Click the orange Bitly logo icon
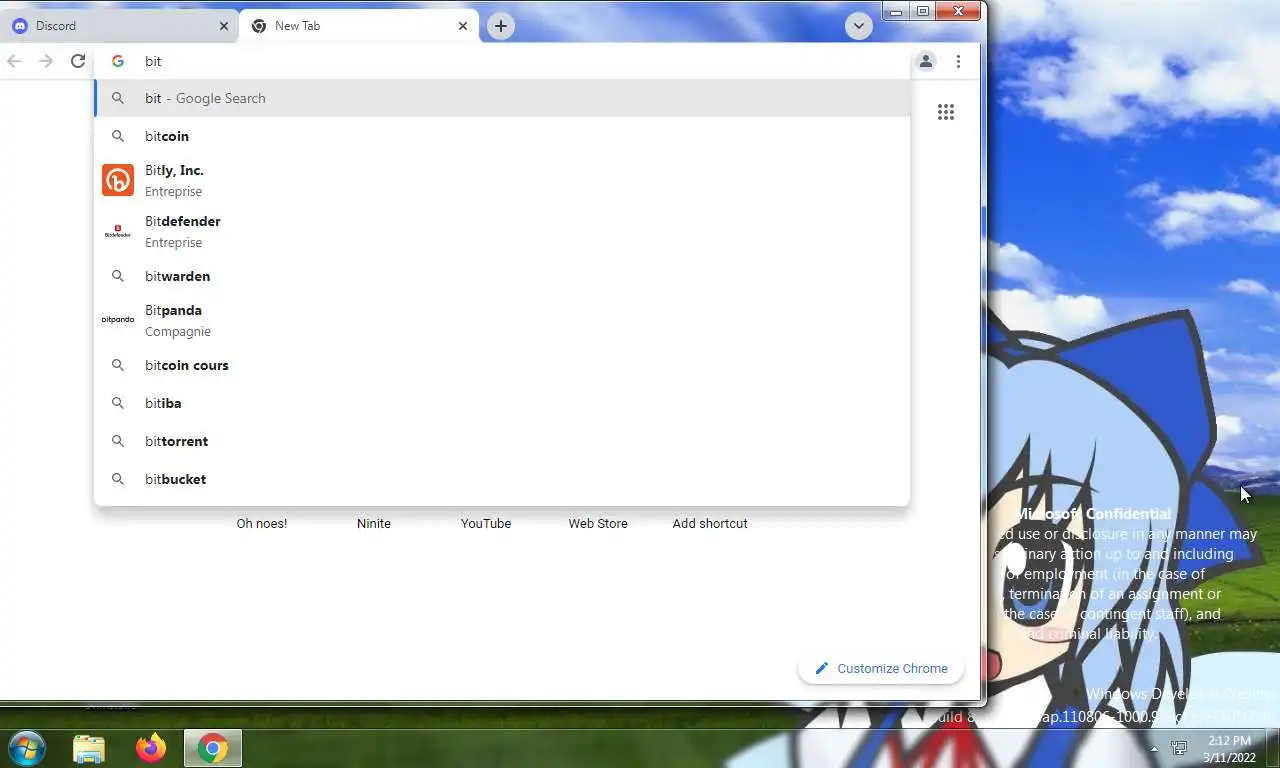This screenshot has width=1280, height=768. (x=118, y=180)
